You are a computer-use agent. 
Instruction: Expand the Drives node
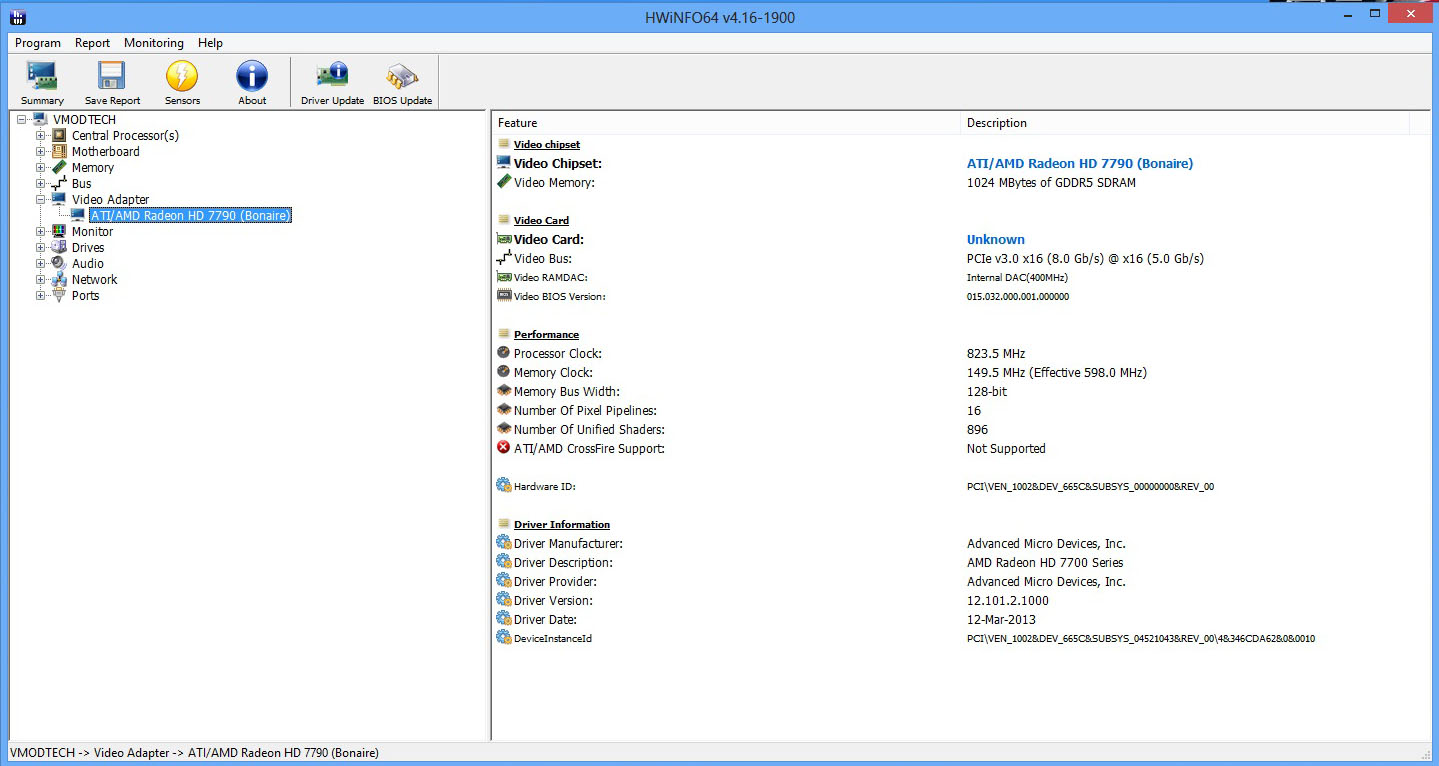point(41,248)
